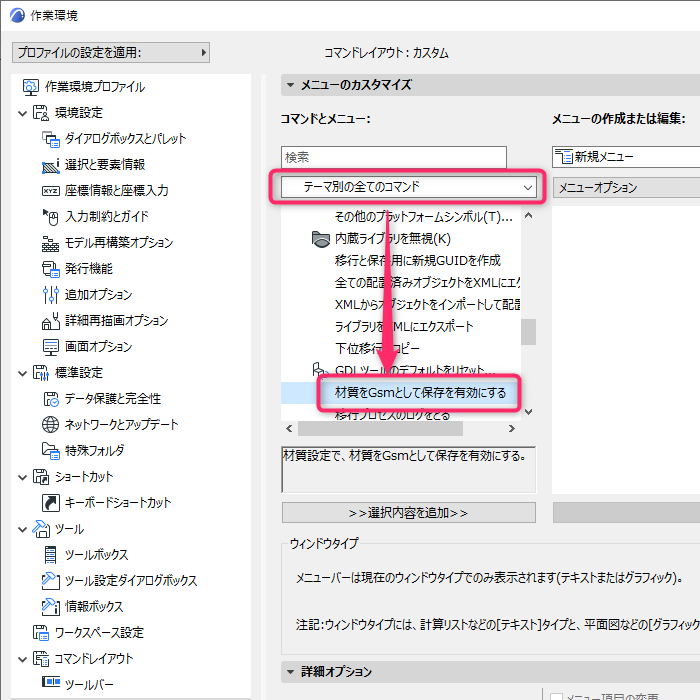Viewport: 700px width, 700px height.
Task: Click horizontal scroll left arrow
Action: coord(289,429)
